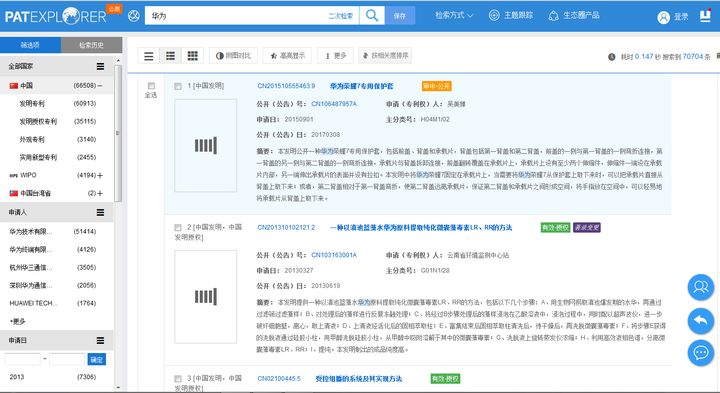Click the 附图对比 toolbar button

[233, 56]
